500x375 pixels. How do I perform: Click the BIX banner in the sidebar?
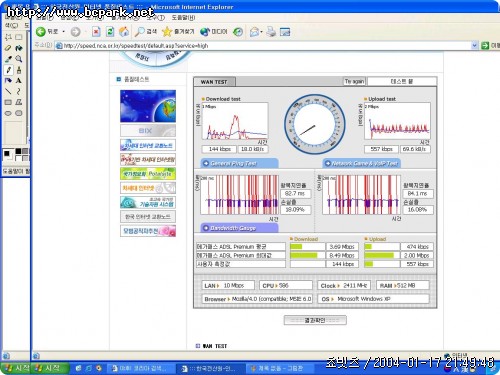[x=148, y=131]
